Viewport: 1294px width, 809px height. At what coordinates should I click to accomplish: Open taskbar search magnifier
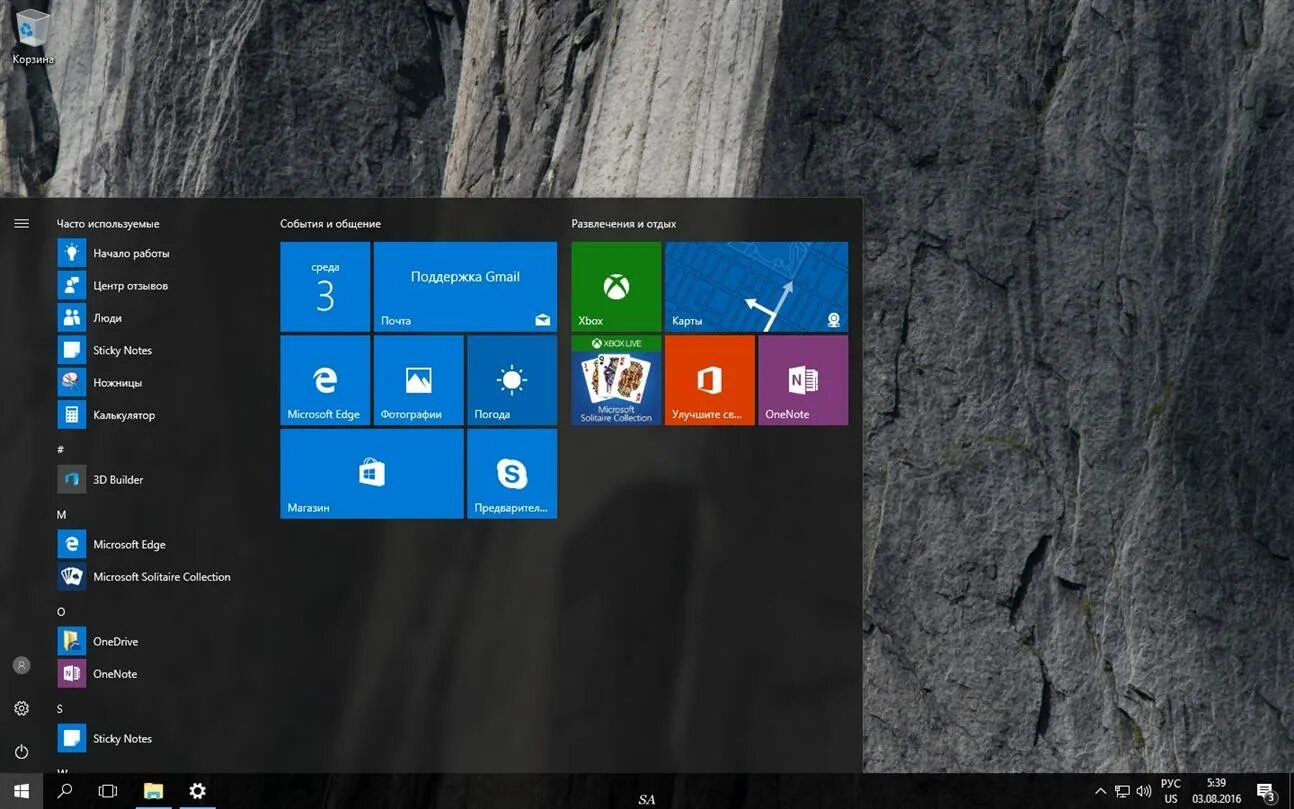click(65, 791)
